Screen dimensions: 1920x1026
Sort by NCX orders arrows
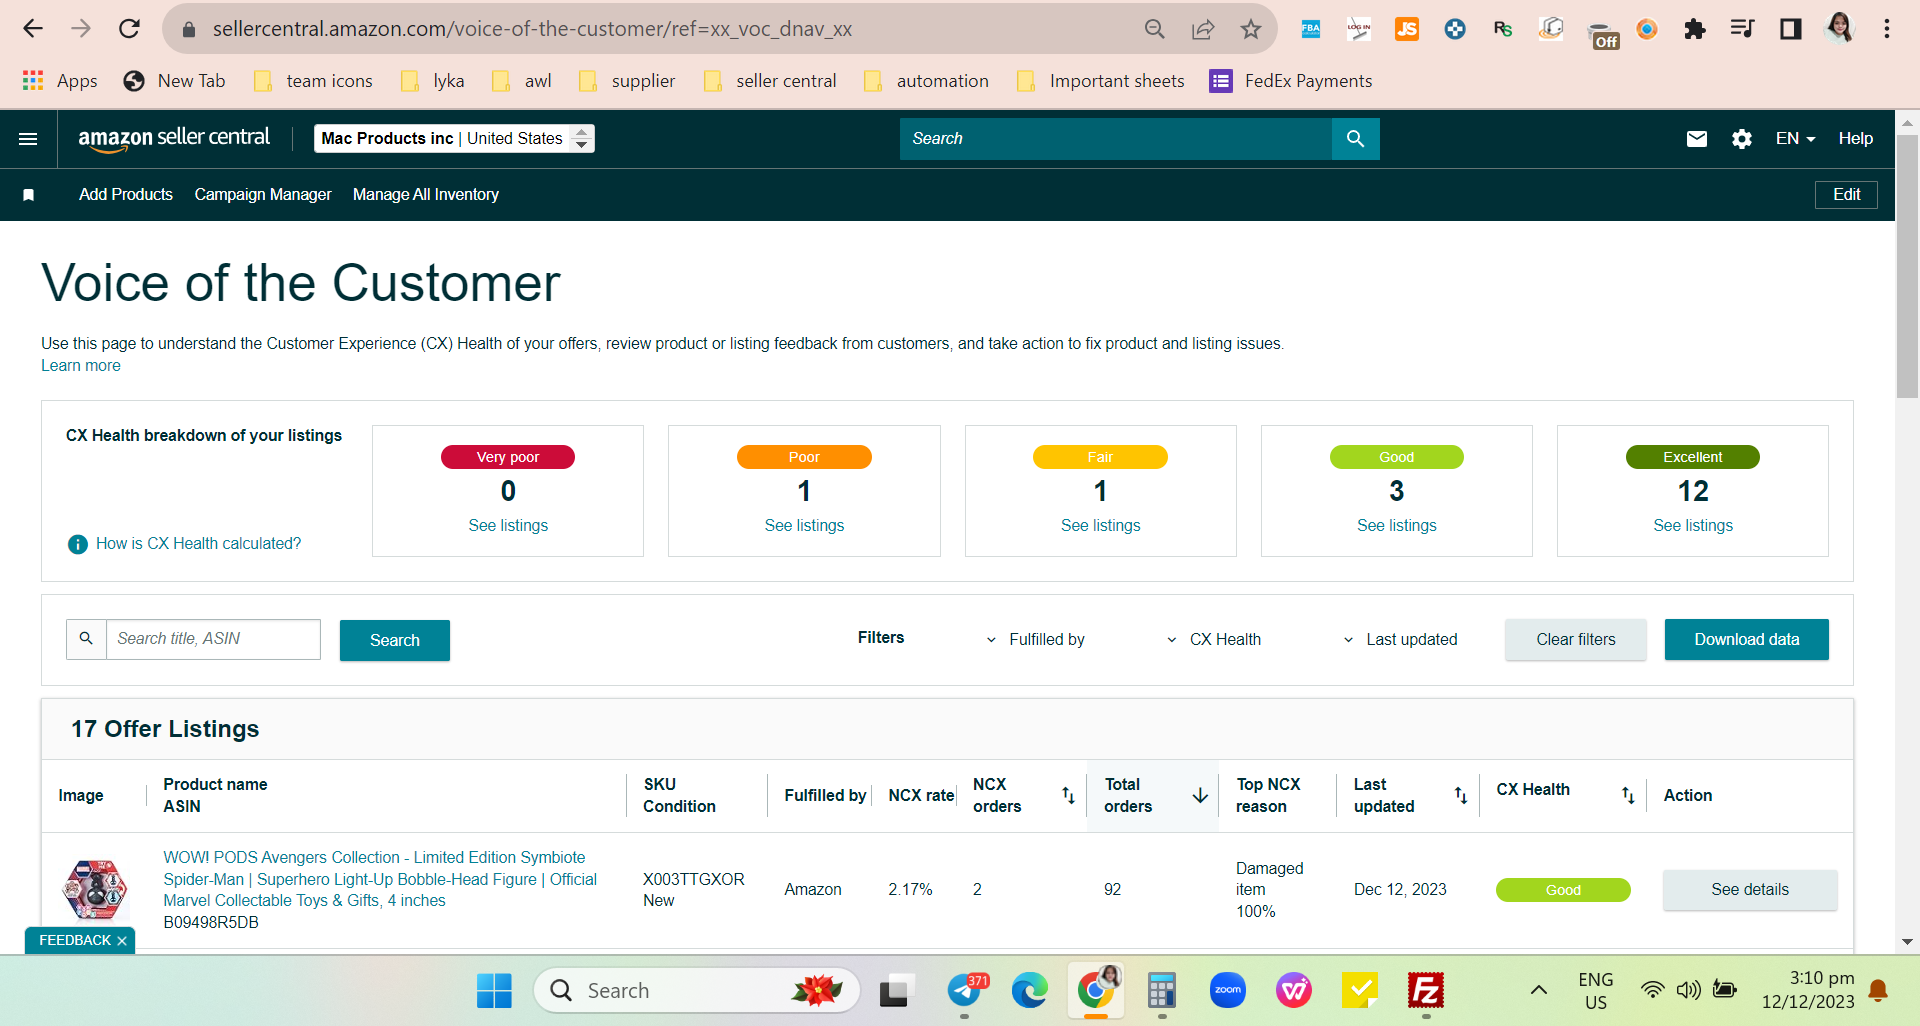1068,795
